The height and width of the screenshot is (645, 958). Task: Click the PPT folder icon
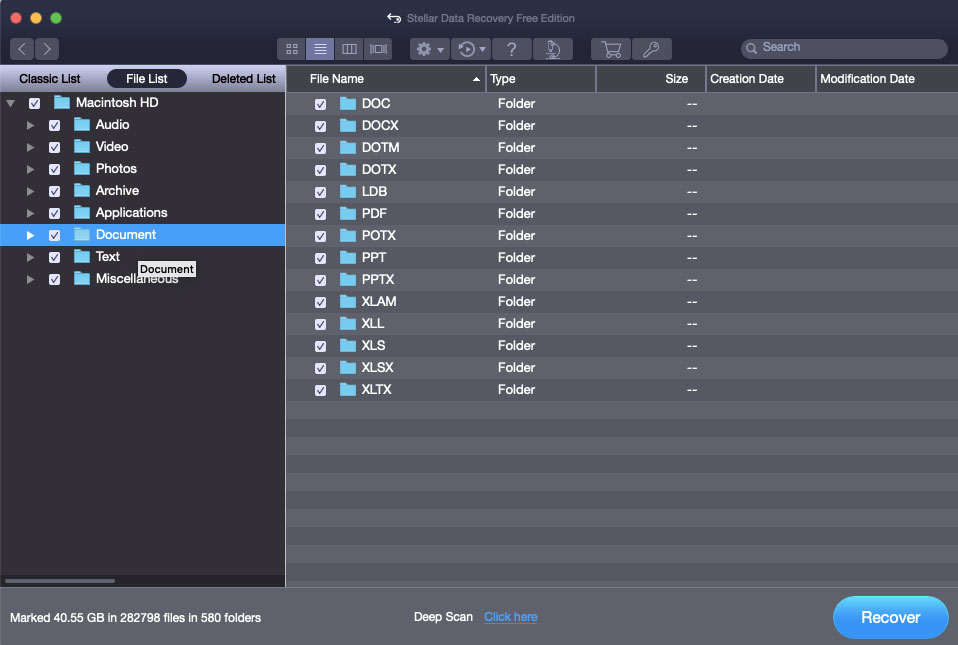pyautogui.click(x=348, y=257)
